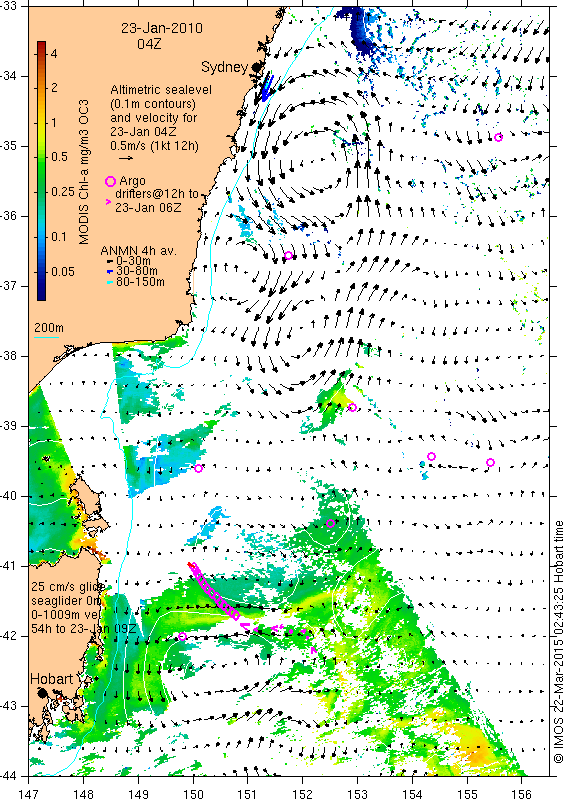570x800 pixels.
Task: Click the 147 longitude axis label
Action: click(x=28, y=794)
